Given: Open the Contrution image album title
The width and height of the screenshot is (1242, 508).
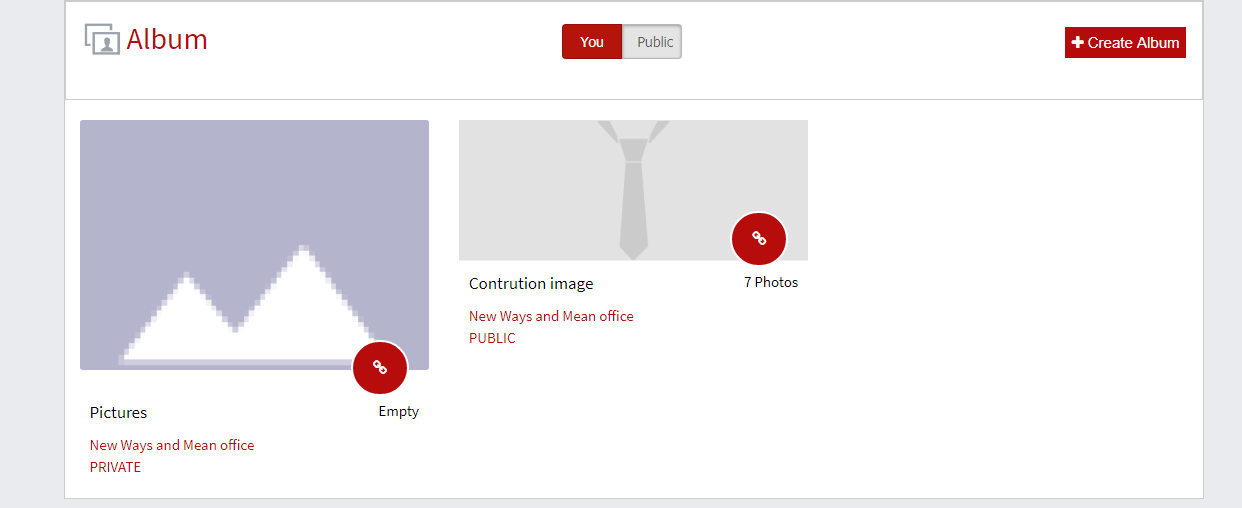Looking at the screenshot, I should [530, 283].
